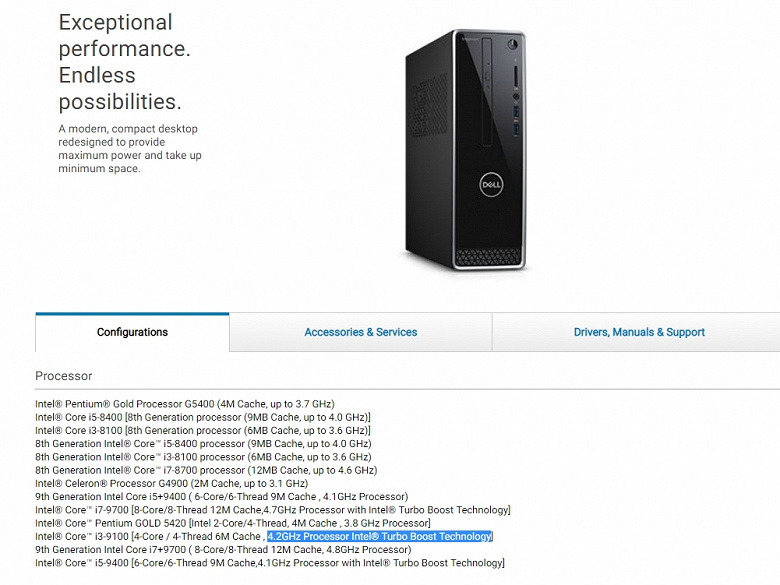Select the Core i7-9700 8-Core/8-Thread entry
This screenshot has height=585, width=780.
[x=272, y=510]
